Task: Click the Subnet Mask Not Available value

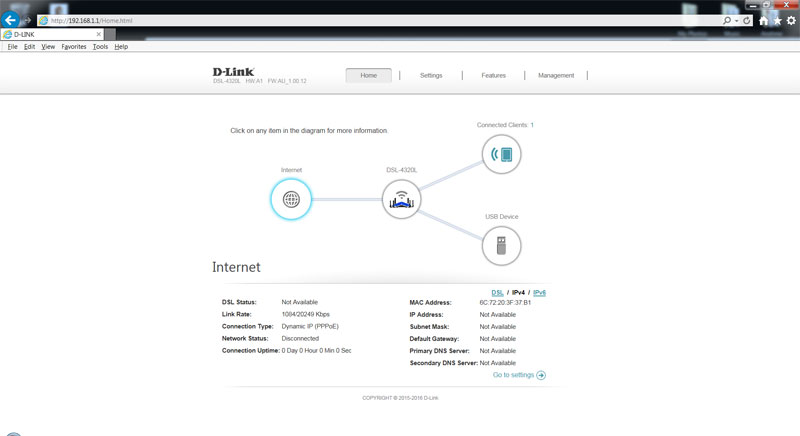Action: coord(497,327)
